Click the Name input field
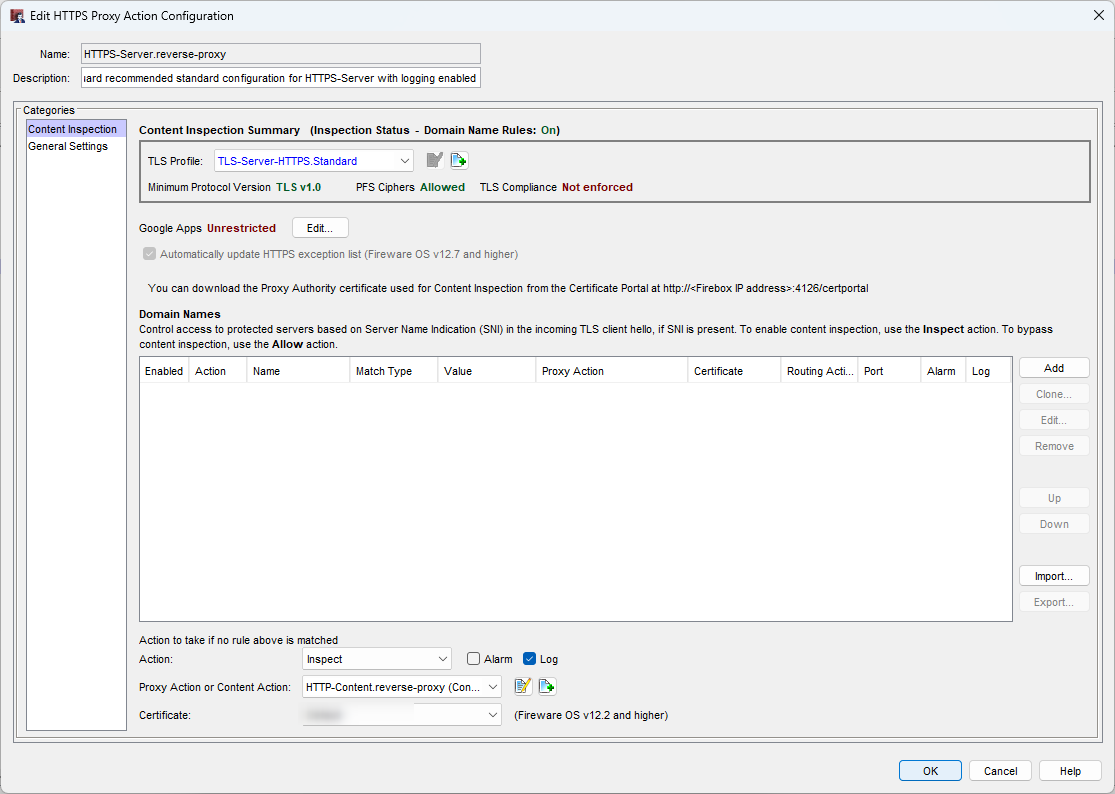Screen dimensions: 1115x794 (x=281, y=53)
